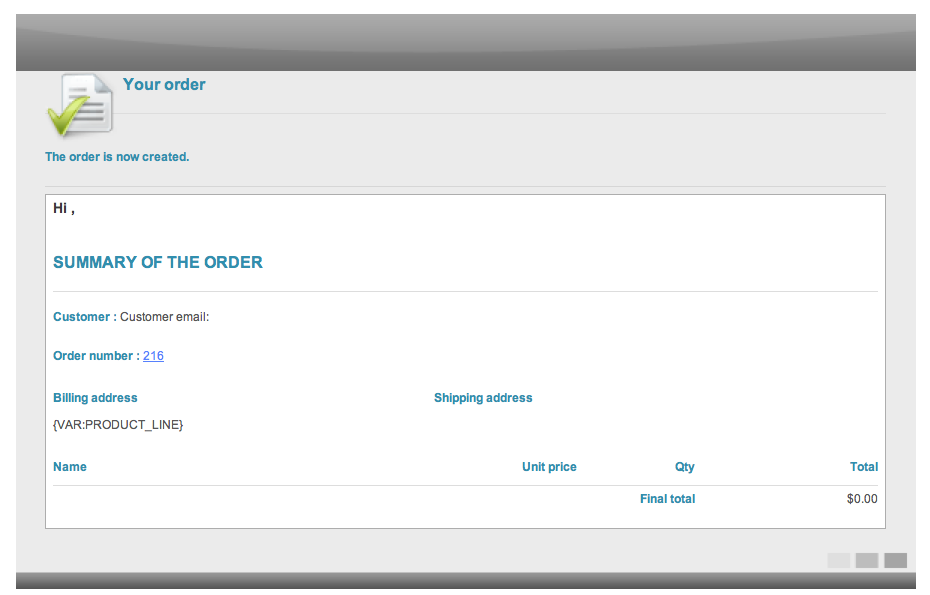The width and height of the screenshot is (930, 595).
Task: Click the "Qty" column header
Action: pyautogui.click(x=684, y=467)
